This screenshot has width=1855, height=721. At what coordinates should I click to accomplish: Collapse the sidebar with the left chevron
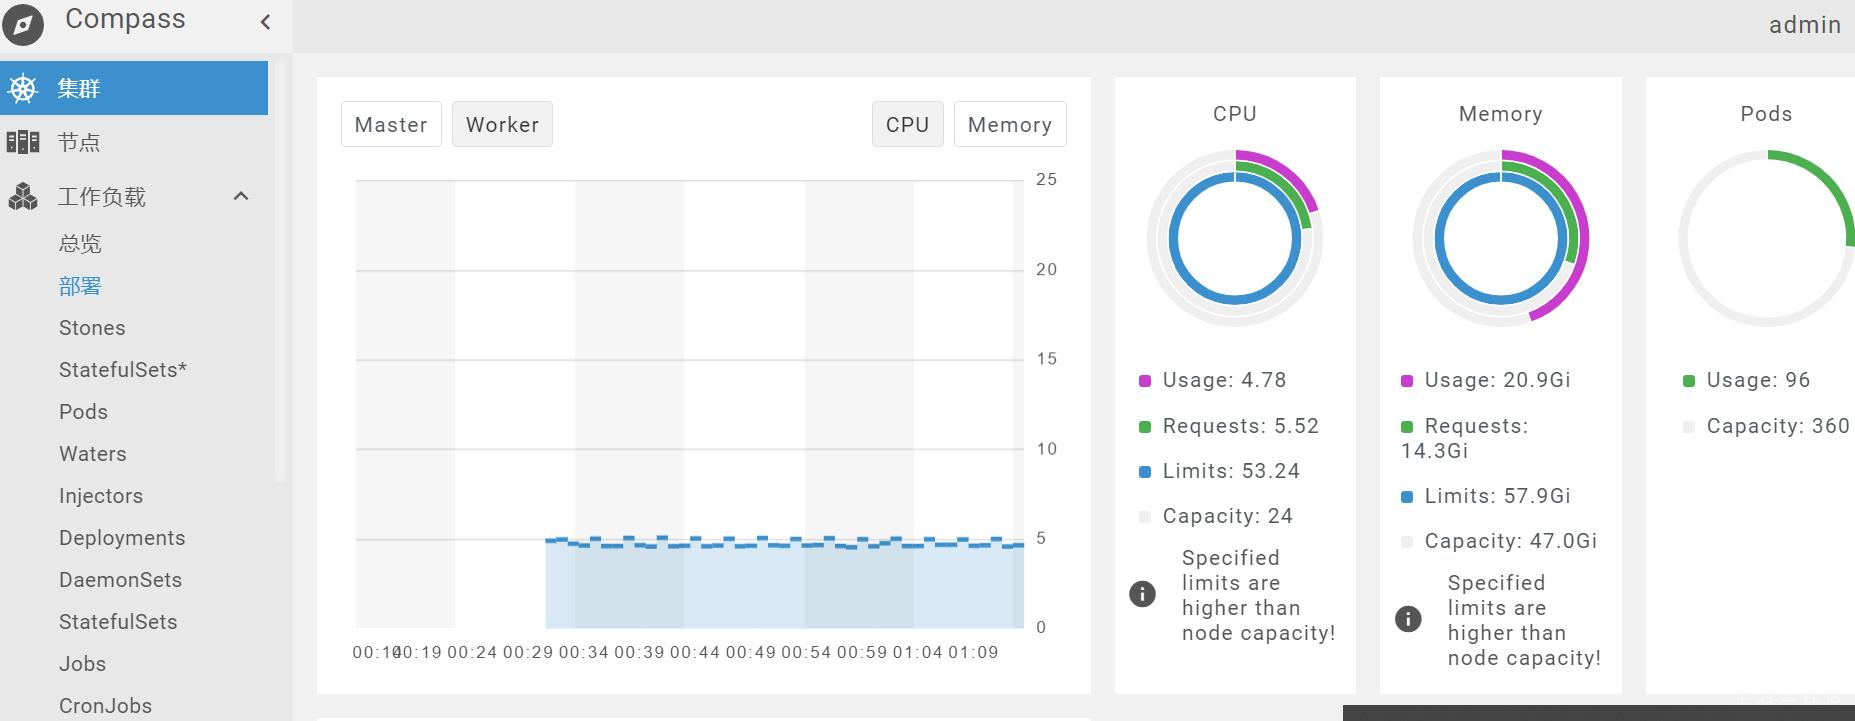[265, 22]
